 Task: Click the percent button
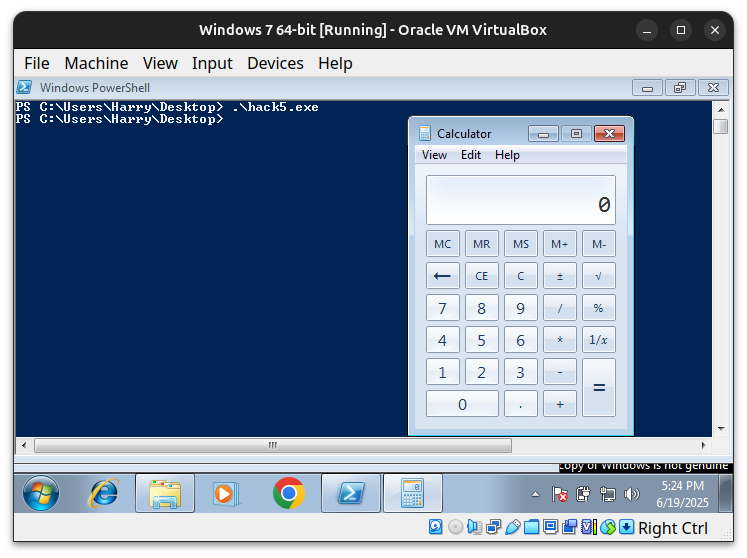click(x=599, y=308)
